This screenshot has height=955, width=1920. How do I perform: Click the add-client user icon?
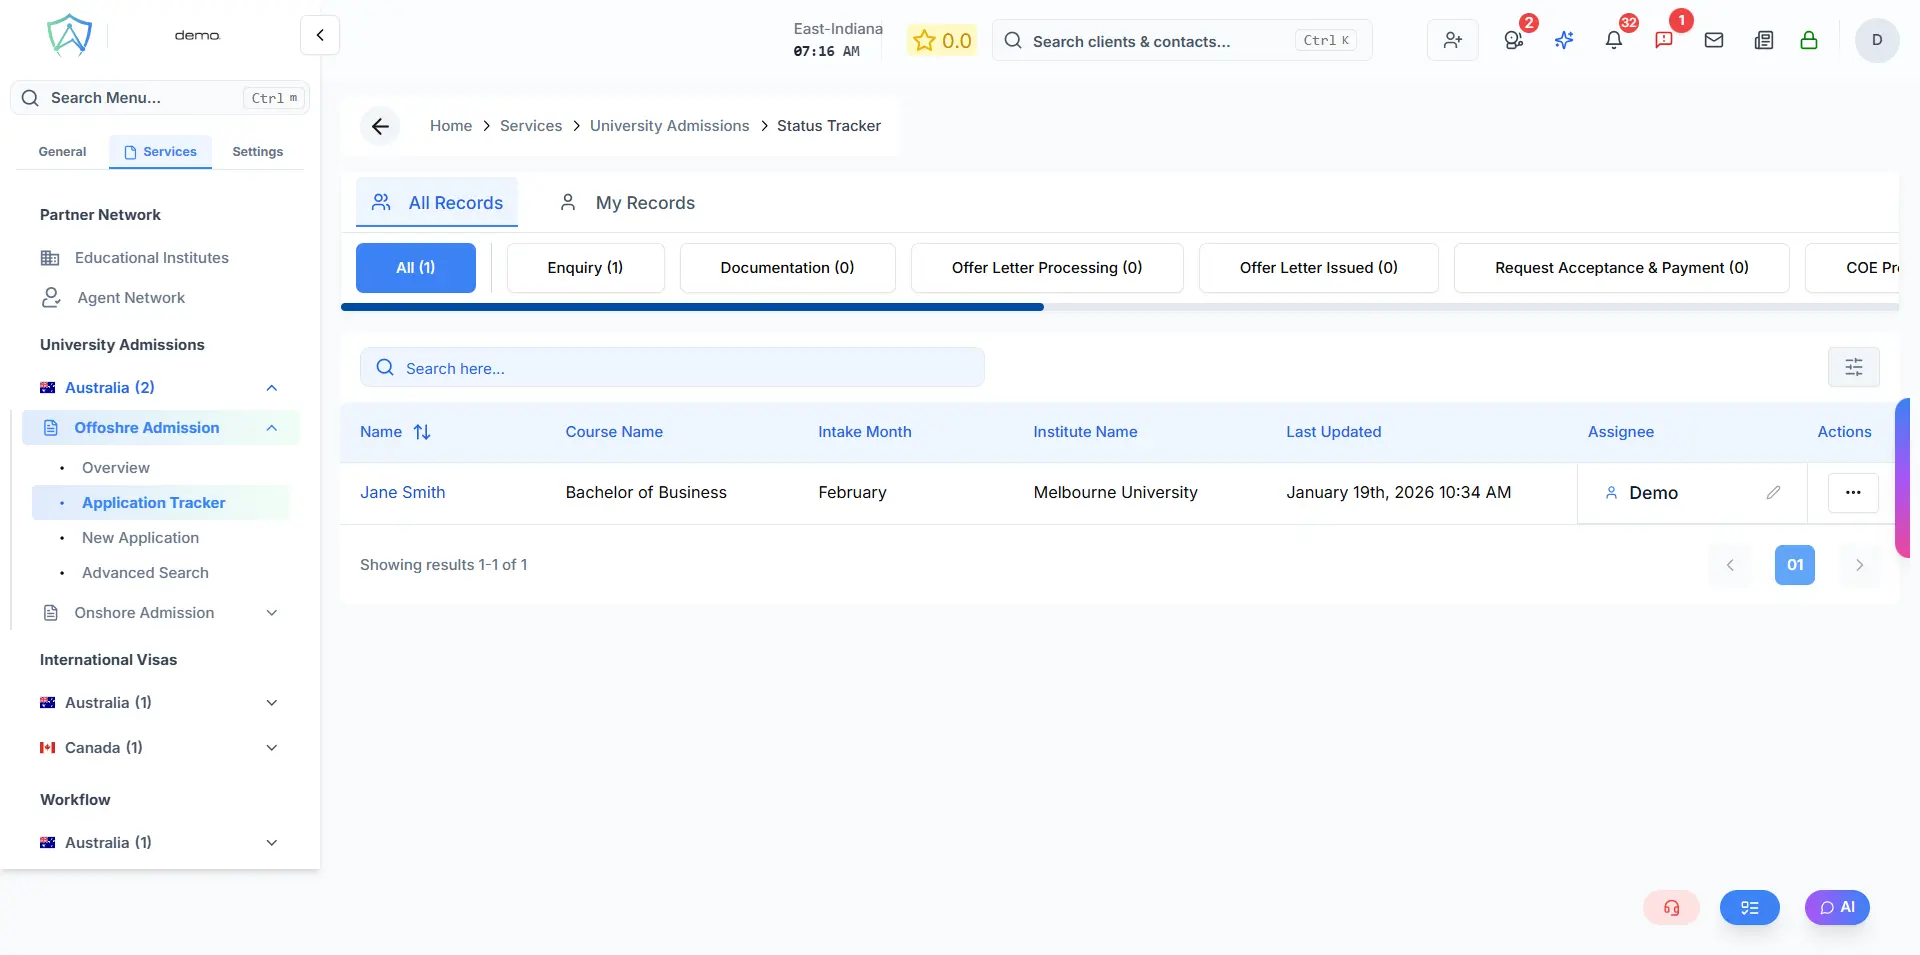point(1452,40)
